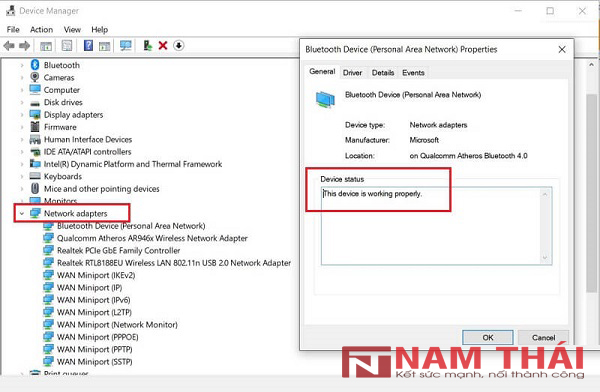Screen dimensions: 600x392
Task: Select Realtek RTL8188EU Wireless LAN adapter
Action: [x=174, y=263]
